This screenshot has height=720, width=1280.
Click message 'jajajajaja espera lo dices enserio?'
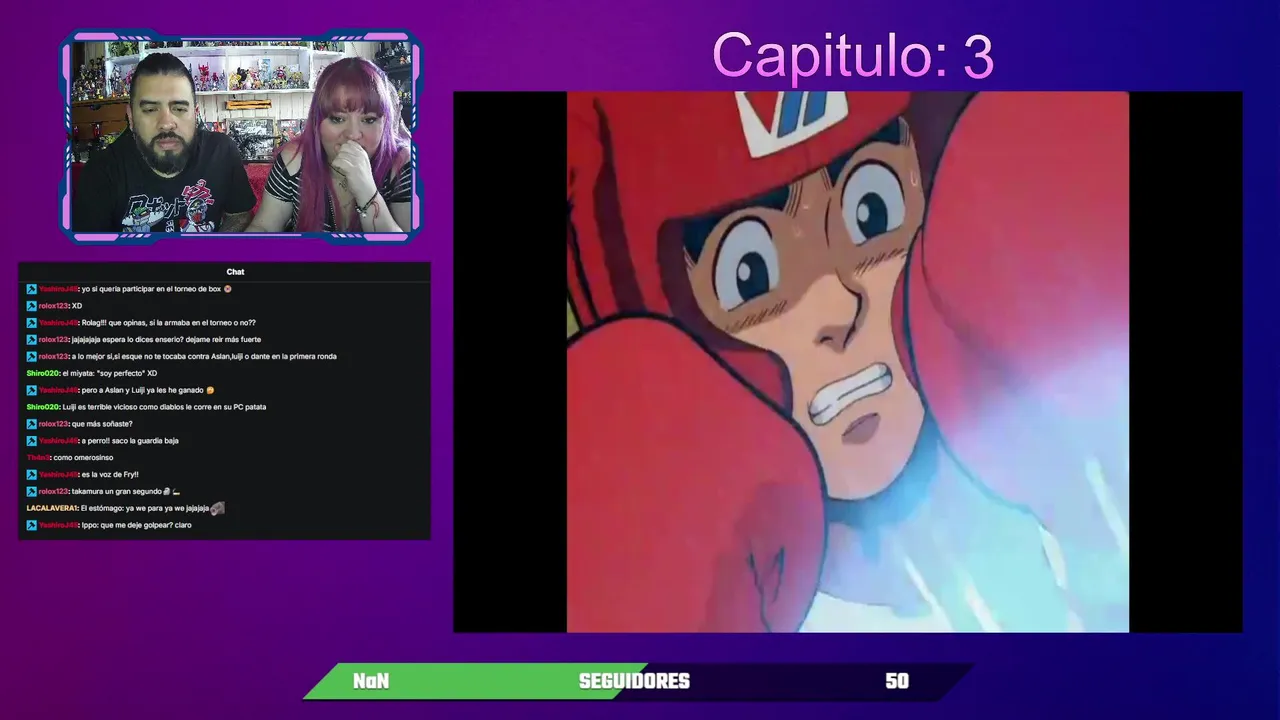point(166,340)
